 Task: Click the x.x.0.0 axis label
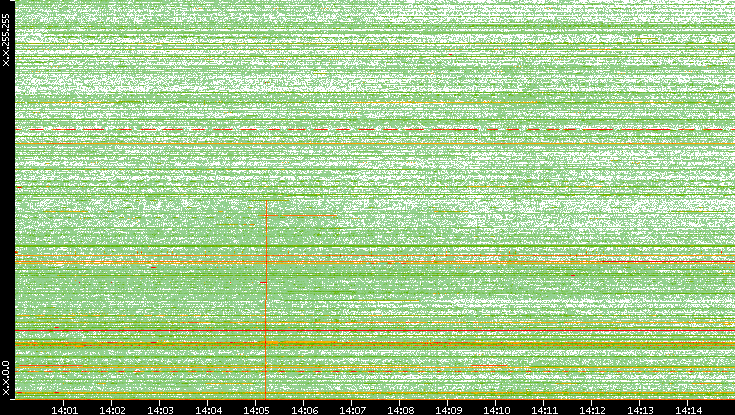6,378
